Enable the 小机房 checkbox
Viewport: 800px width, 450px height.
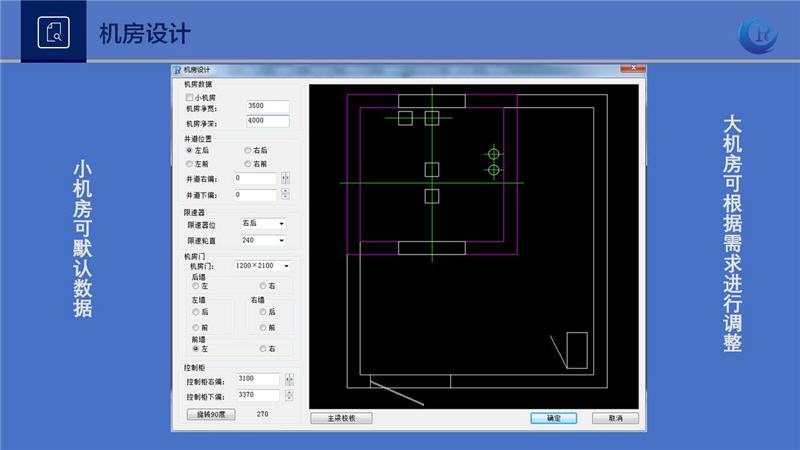pos(190,97)
